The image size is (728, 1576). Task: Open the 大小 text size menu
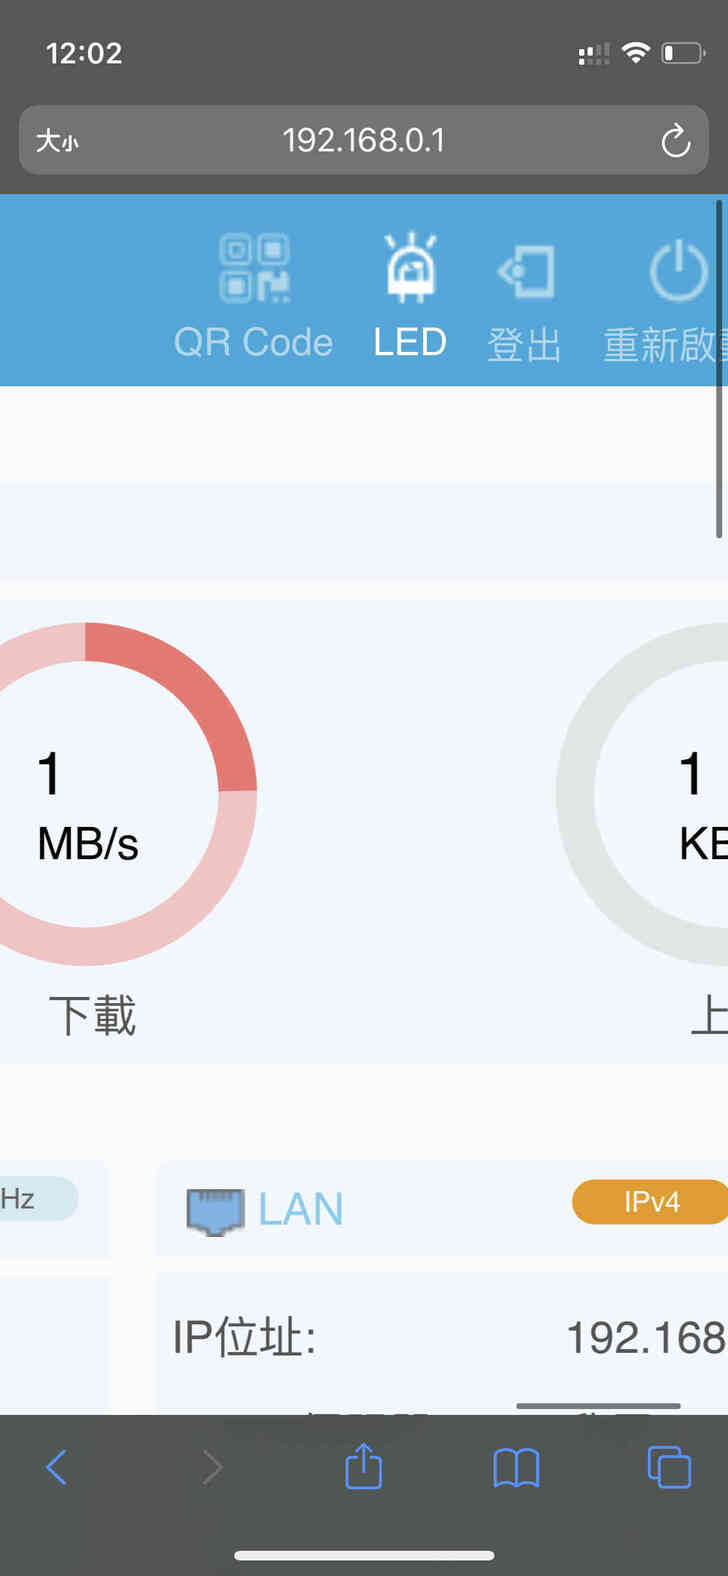(x=57, y=141)
